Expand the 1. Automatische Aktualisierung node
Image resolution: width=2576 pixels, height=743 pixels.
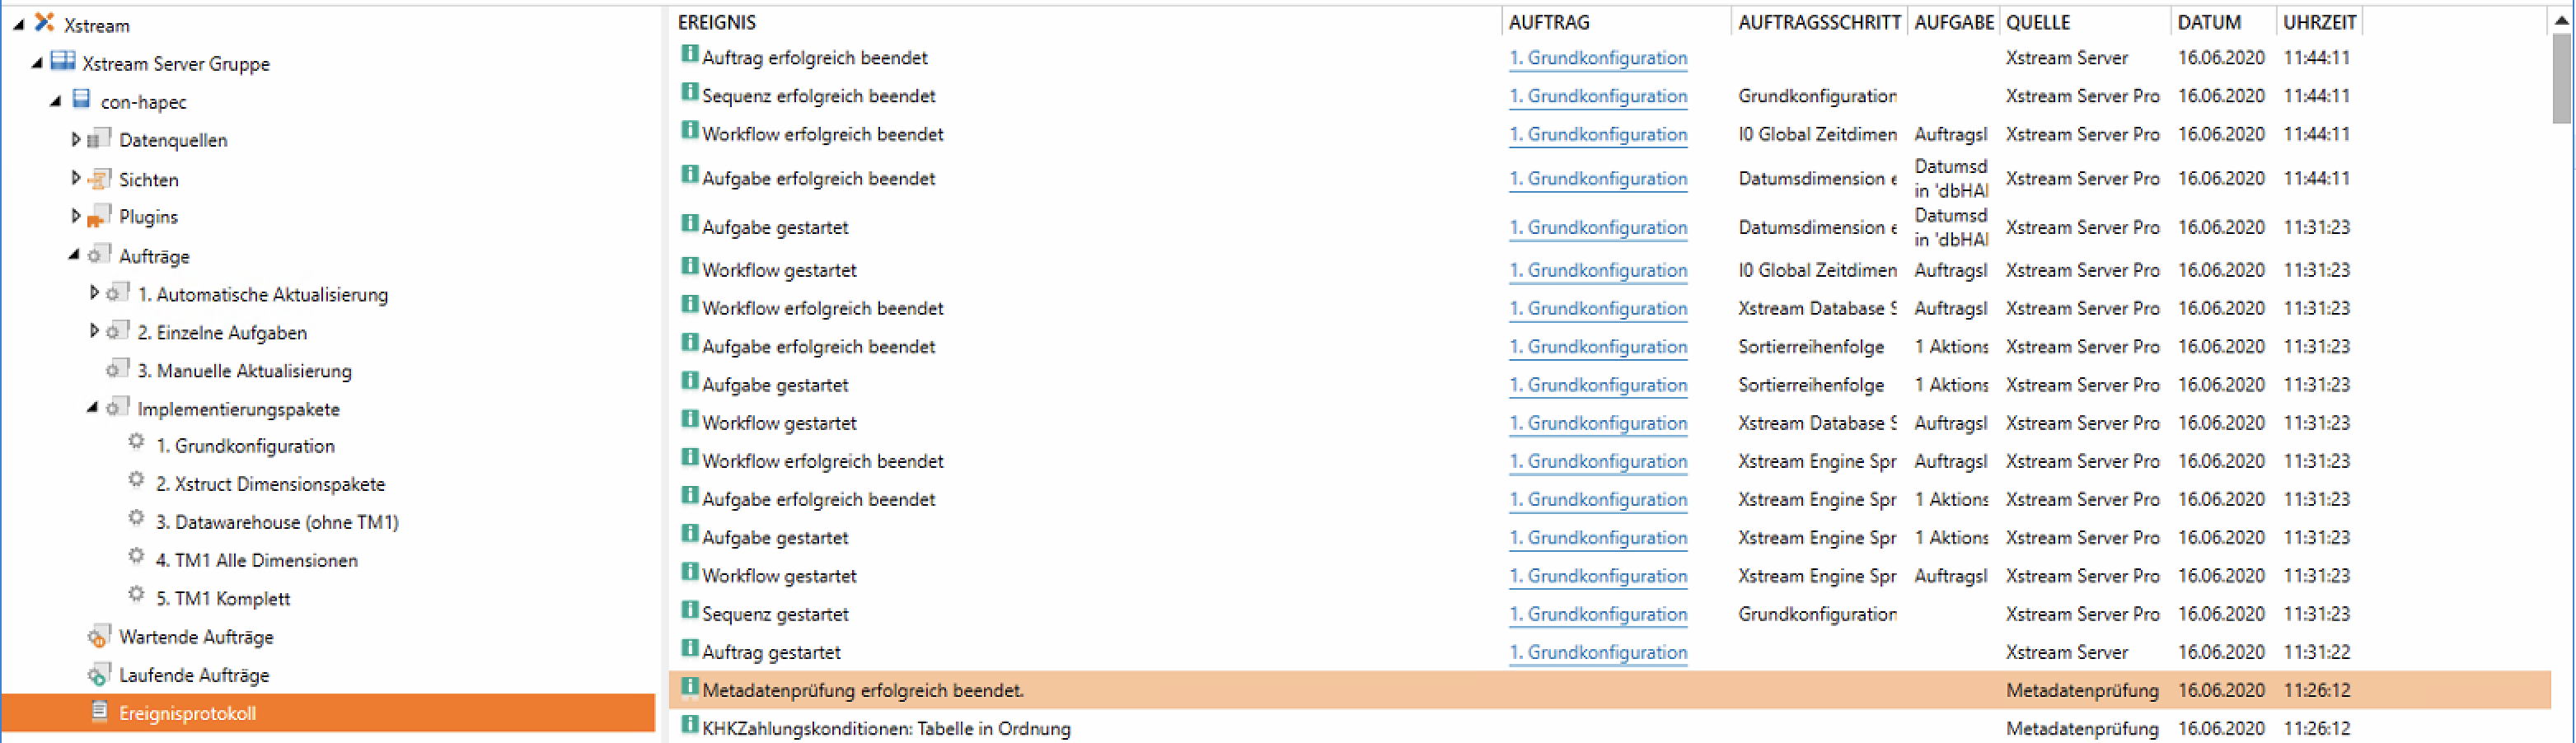94,293
